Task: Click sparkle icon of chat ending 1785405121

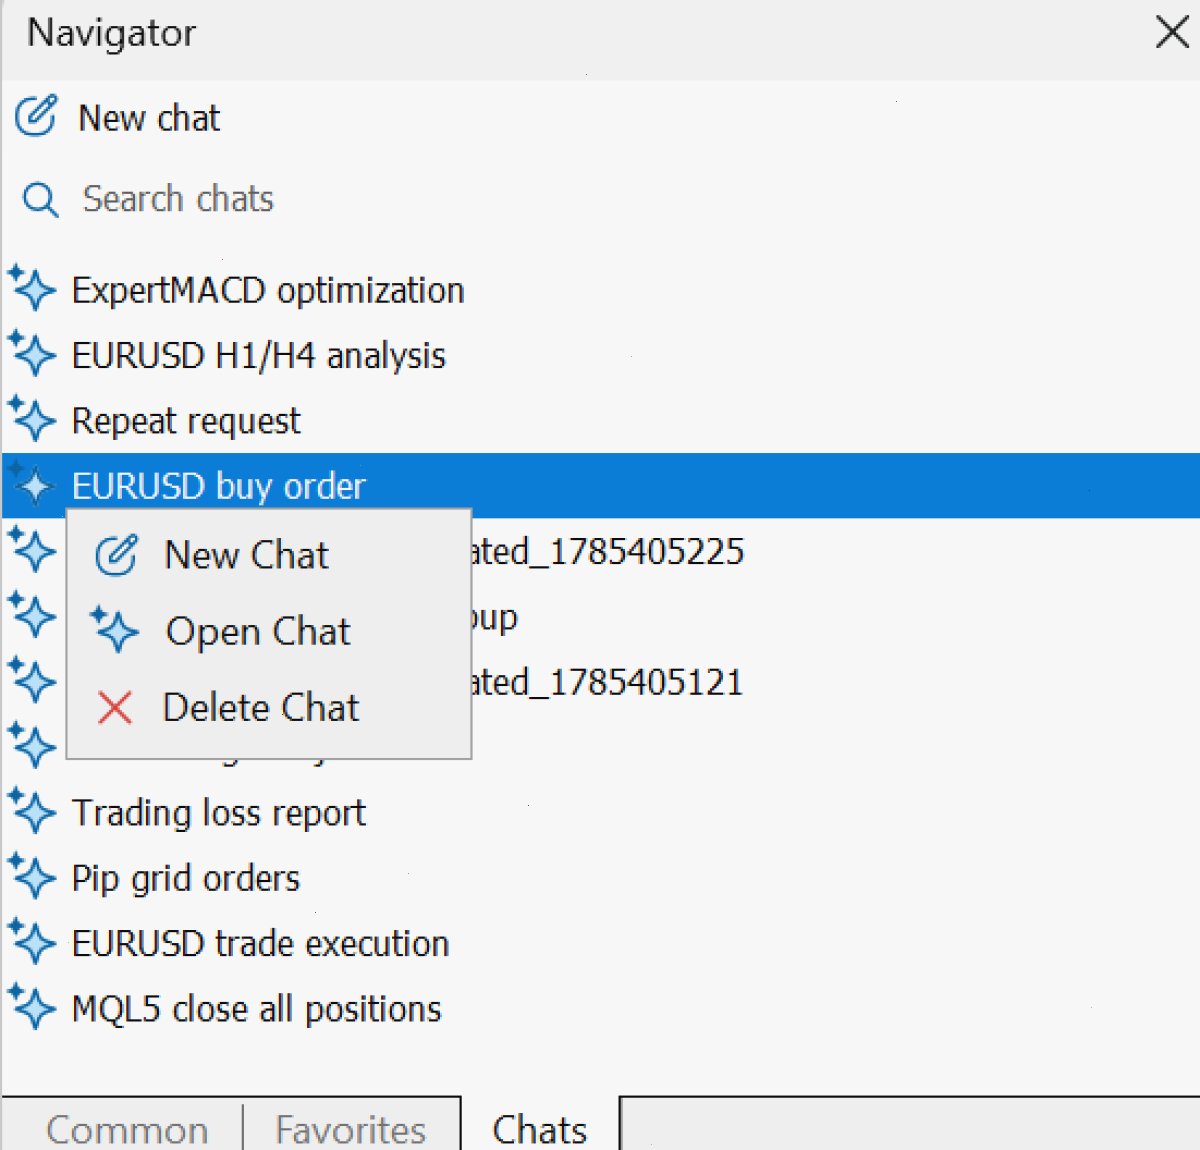Action: (32, 681)
